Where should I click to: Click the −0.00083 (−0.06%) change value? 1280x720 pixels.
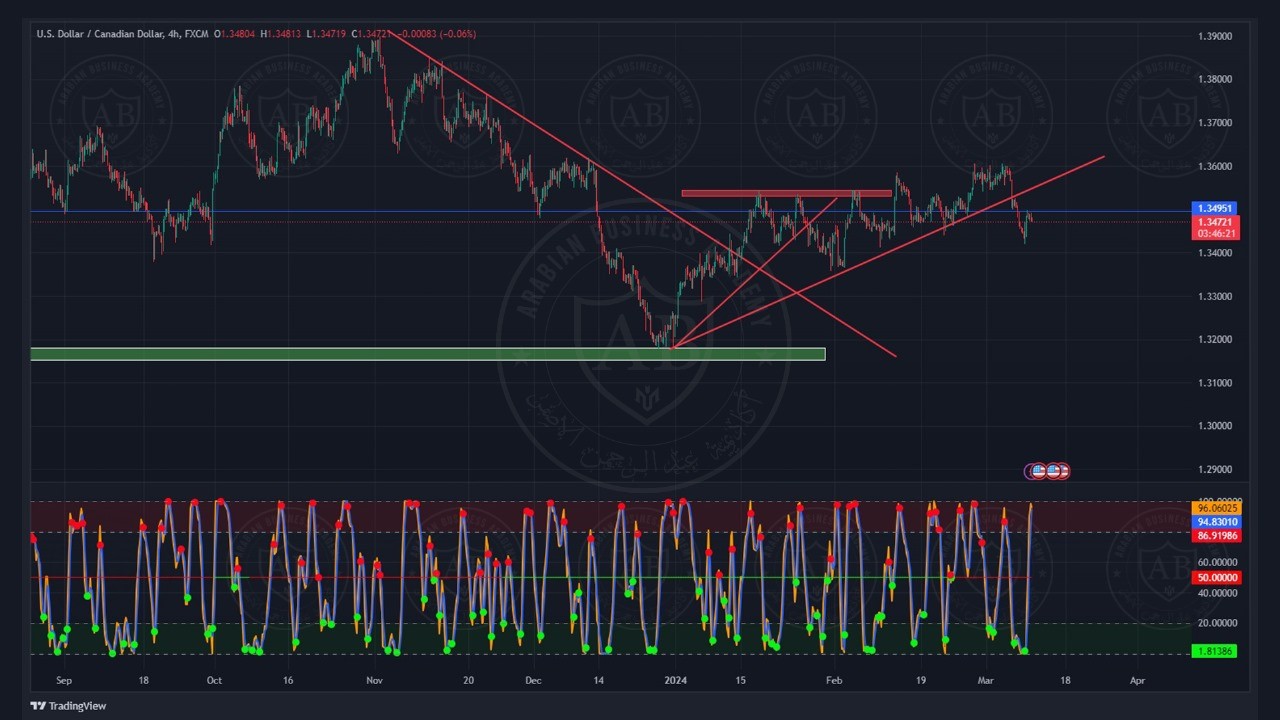coord(437,34)
